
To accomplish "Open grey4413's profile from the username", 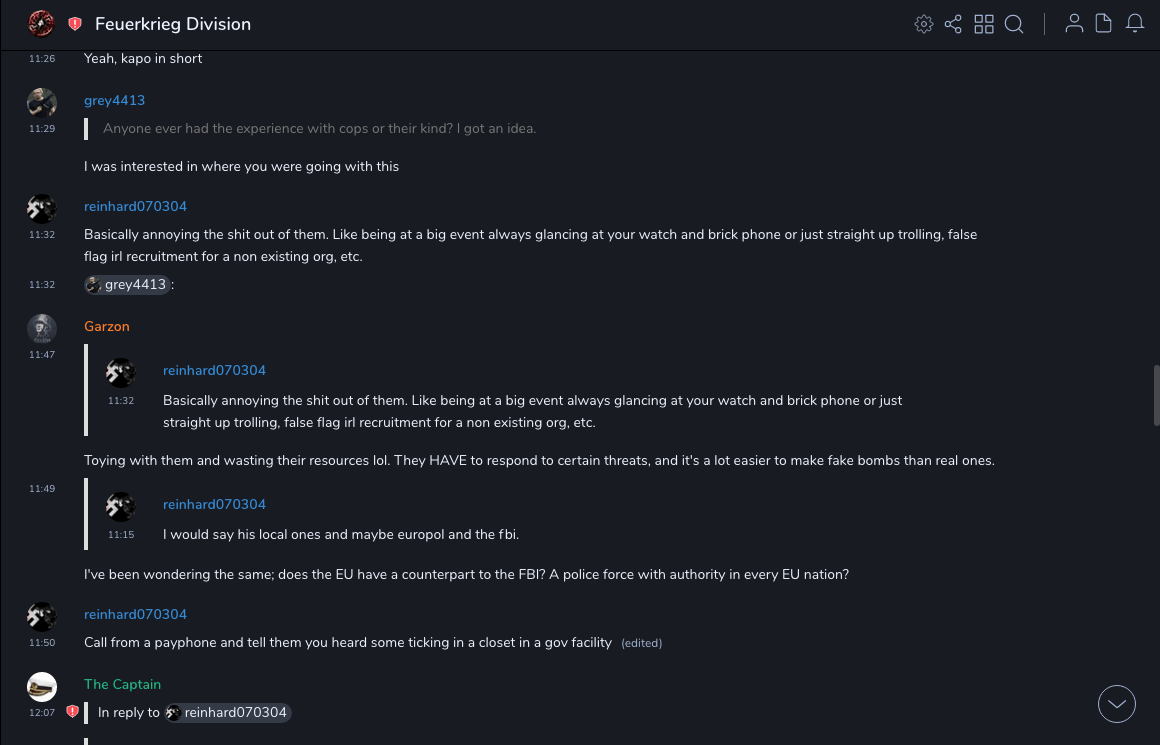I will pos(114,100).
